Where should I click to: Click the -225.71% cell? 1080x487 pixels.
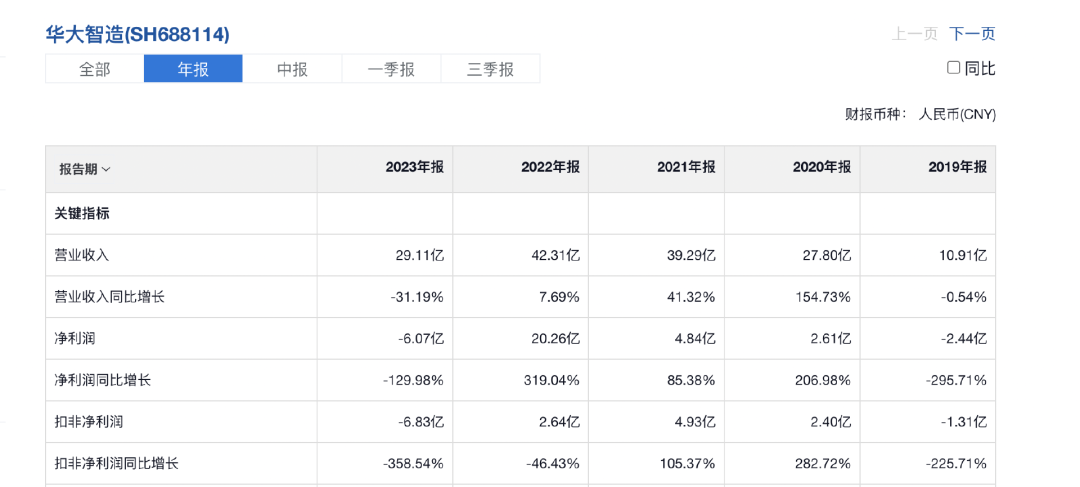tap(959, 464)
